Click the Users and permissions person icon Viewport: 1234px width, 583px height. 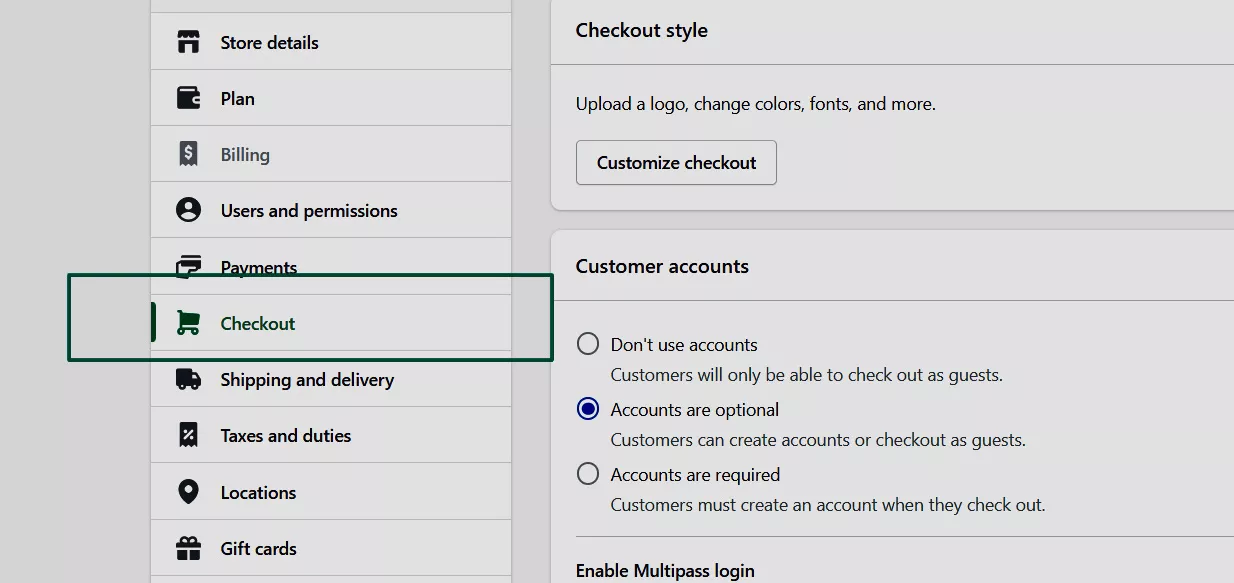[189, 209]
